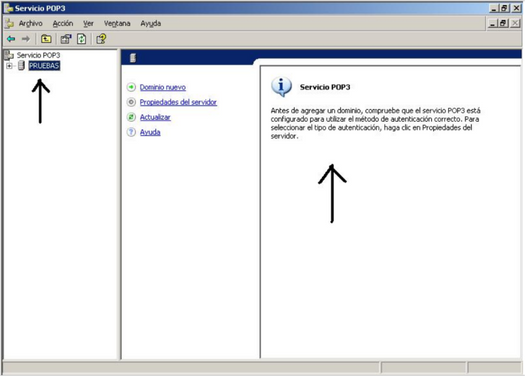Click the Ayuda link in the task pane
The image size is (525, 377).
tap(150, 132)
